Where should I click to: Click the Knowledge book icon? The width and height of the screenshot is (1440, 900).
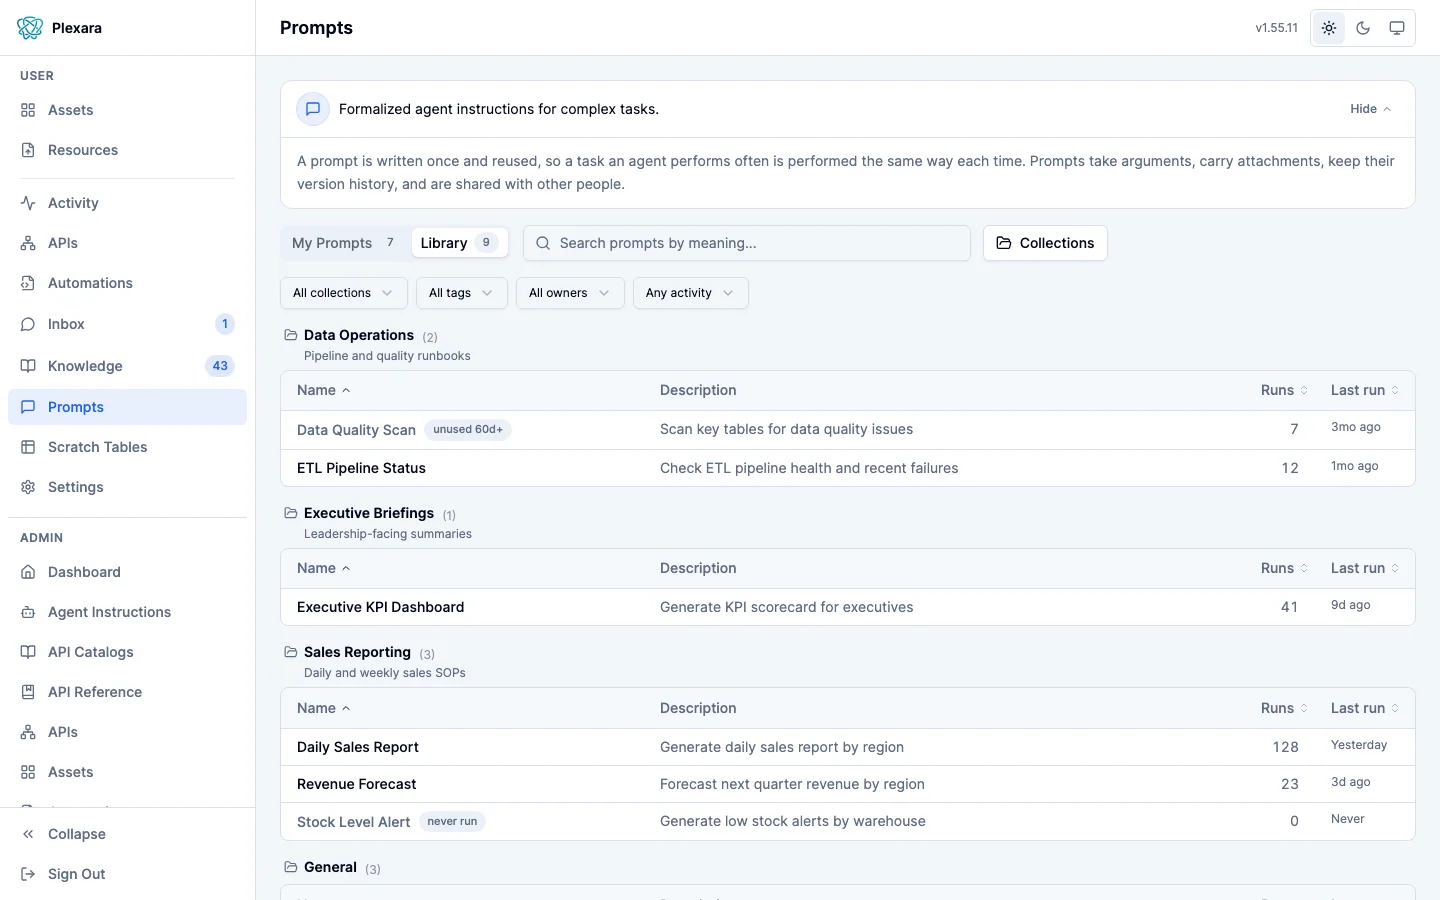28,366
